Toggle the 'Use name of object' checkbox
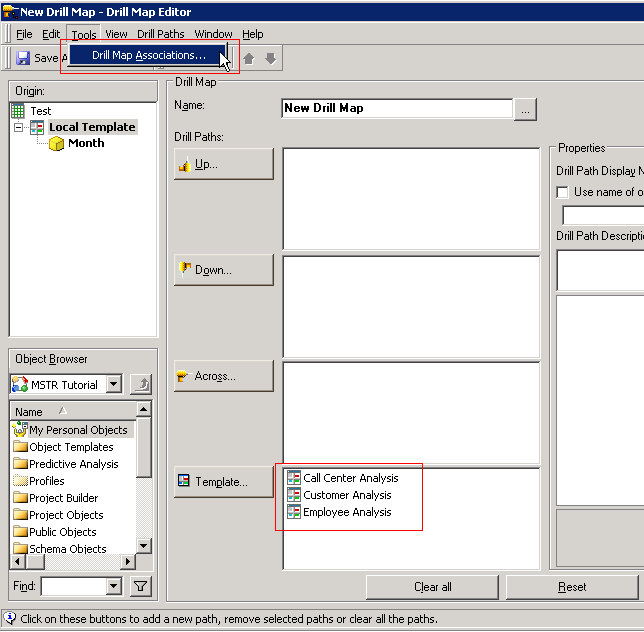Screen dimensions: 644x632 pos(563,192)
